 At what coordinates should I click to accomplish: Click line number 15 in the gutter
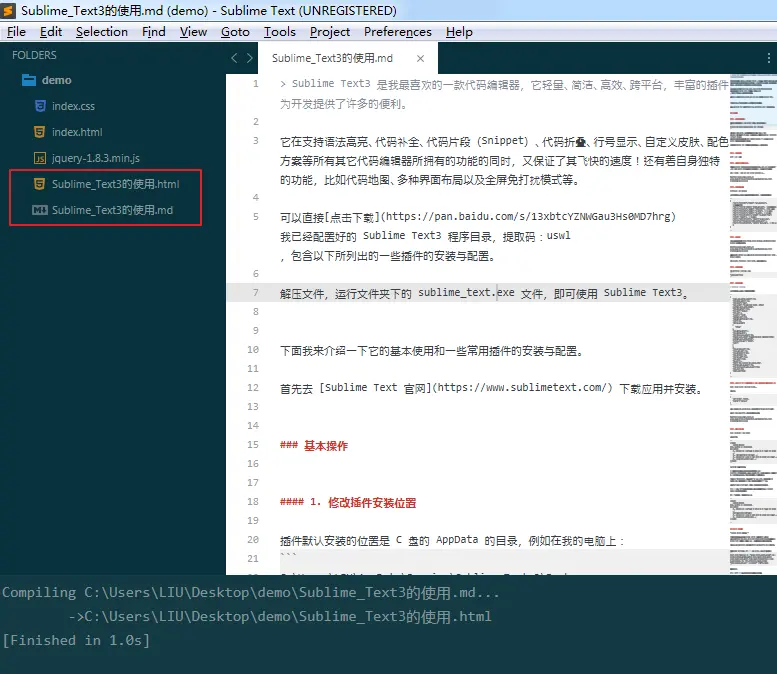pos(253,445)
